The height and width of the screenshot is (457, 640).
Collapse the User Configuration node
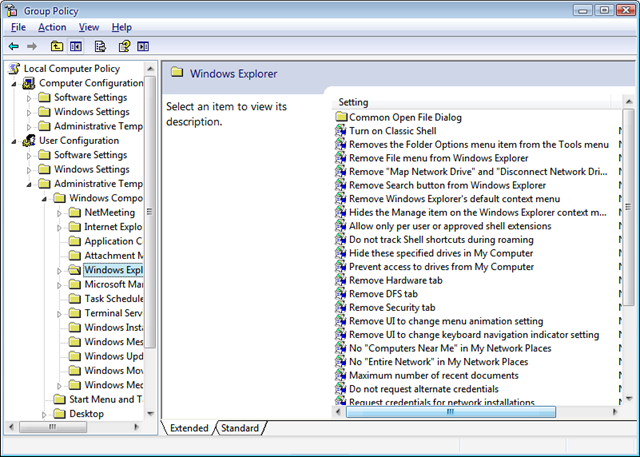[x=13, y=142]
